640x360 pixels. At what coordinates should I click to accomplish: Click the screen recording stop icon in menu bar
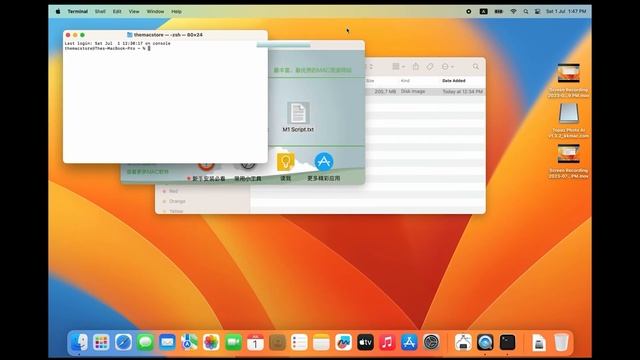pyautogui.click(x=469, y=11)
